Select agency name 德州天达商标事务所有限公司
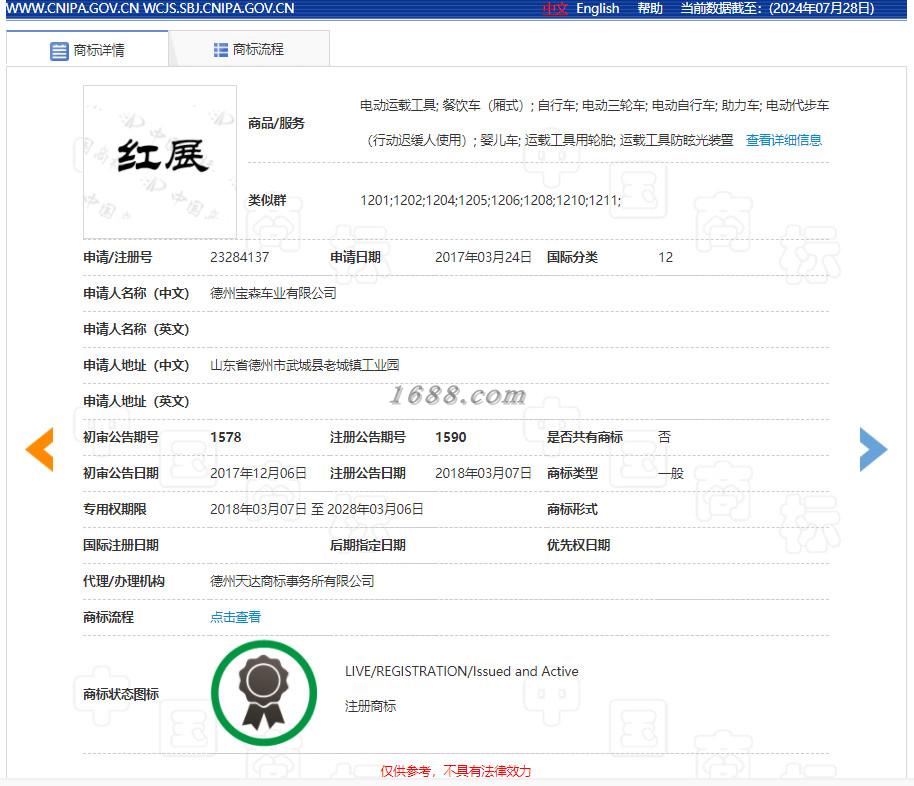 (292, 581)
